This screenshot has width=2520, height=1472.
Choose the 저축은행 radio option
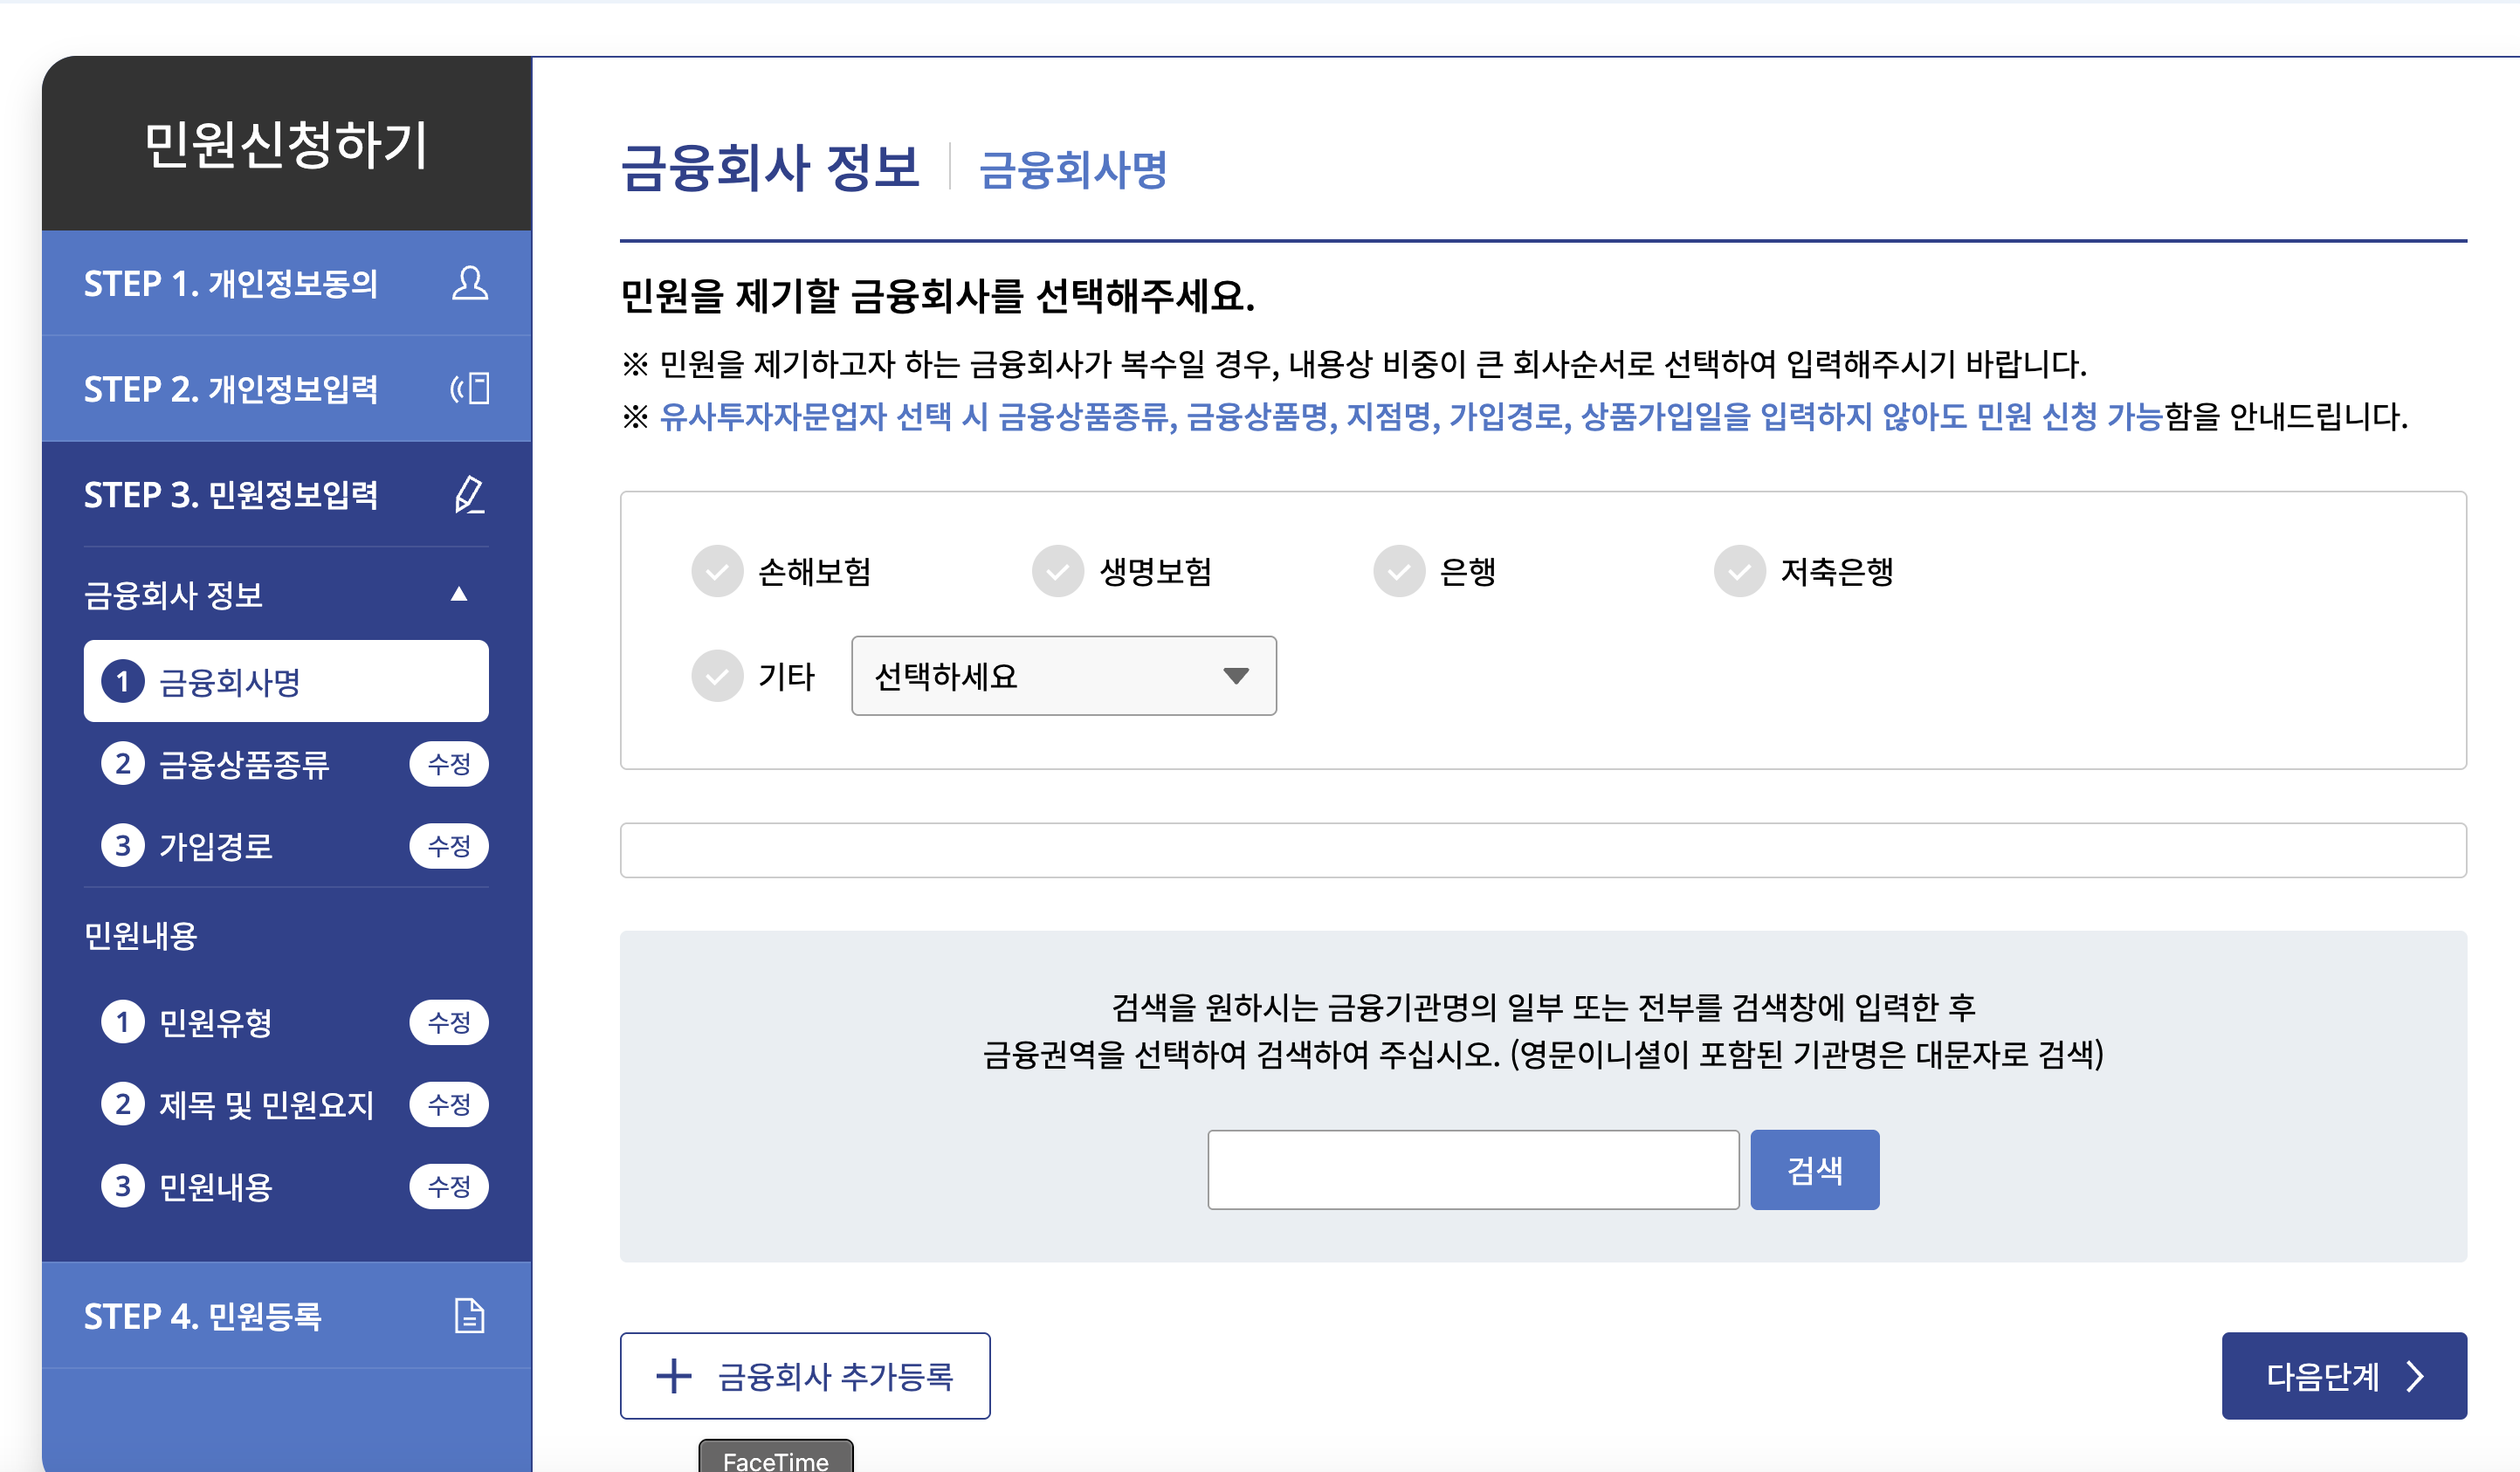pos(1740,572)
